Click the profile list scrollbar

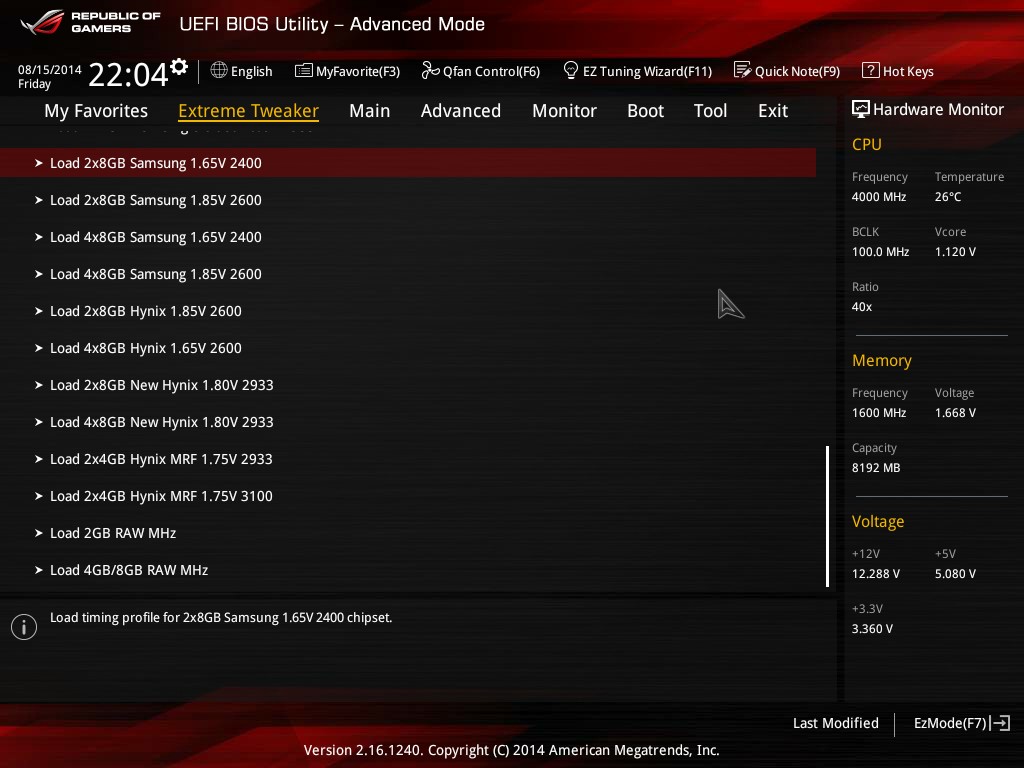click(827, 516)
